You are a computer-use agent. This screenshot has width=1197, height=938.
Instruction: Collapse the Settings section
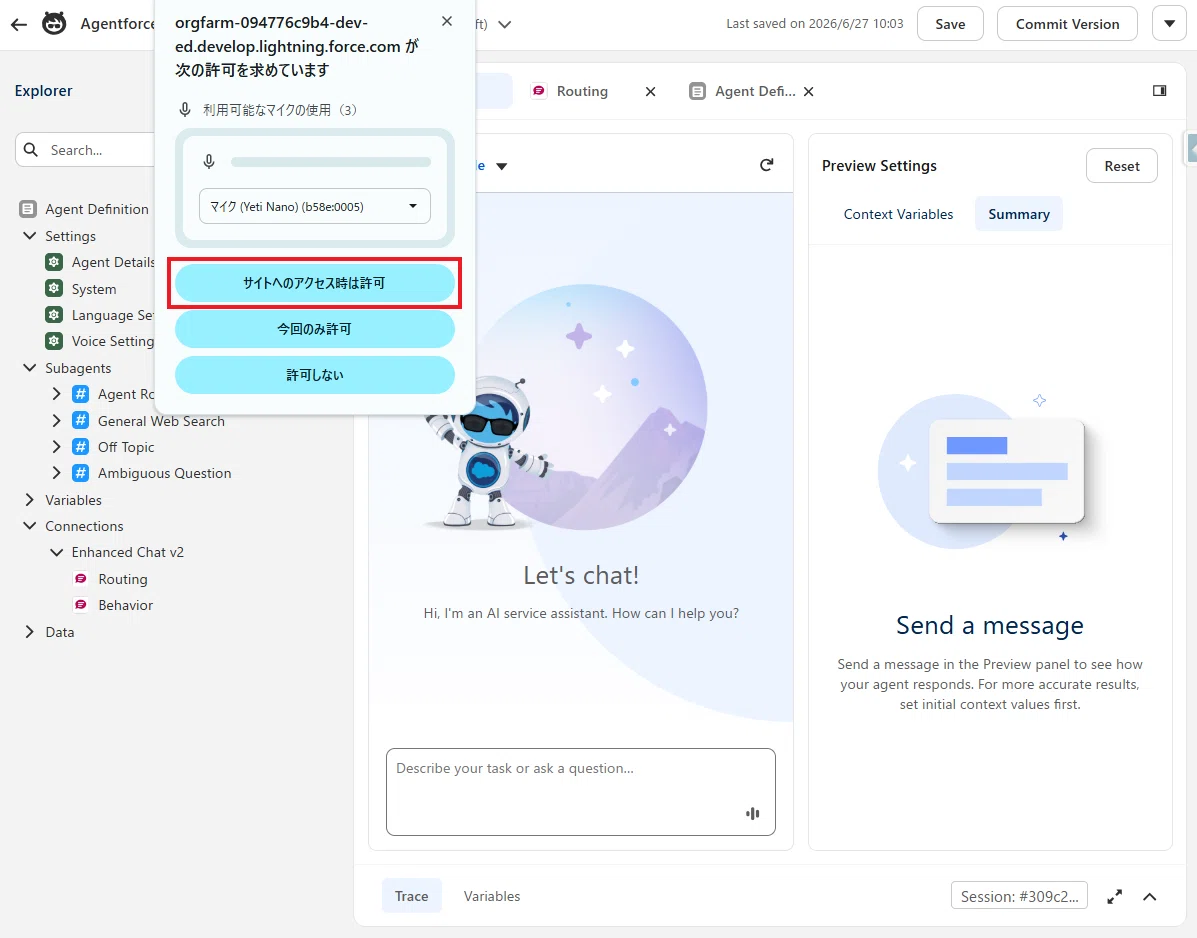[30, 236]
